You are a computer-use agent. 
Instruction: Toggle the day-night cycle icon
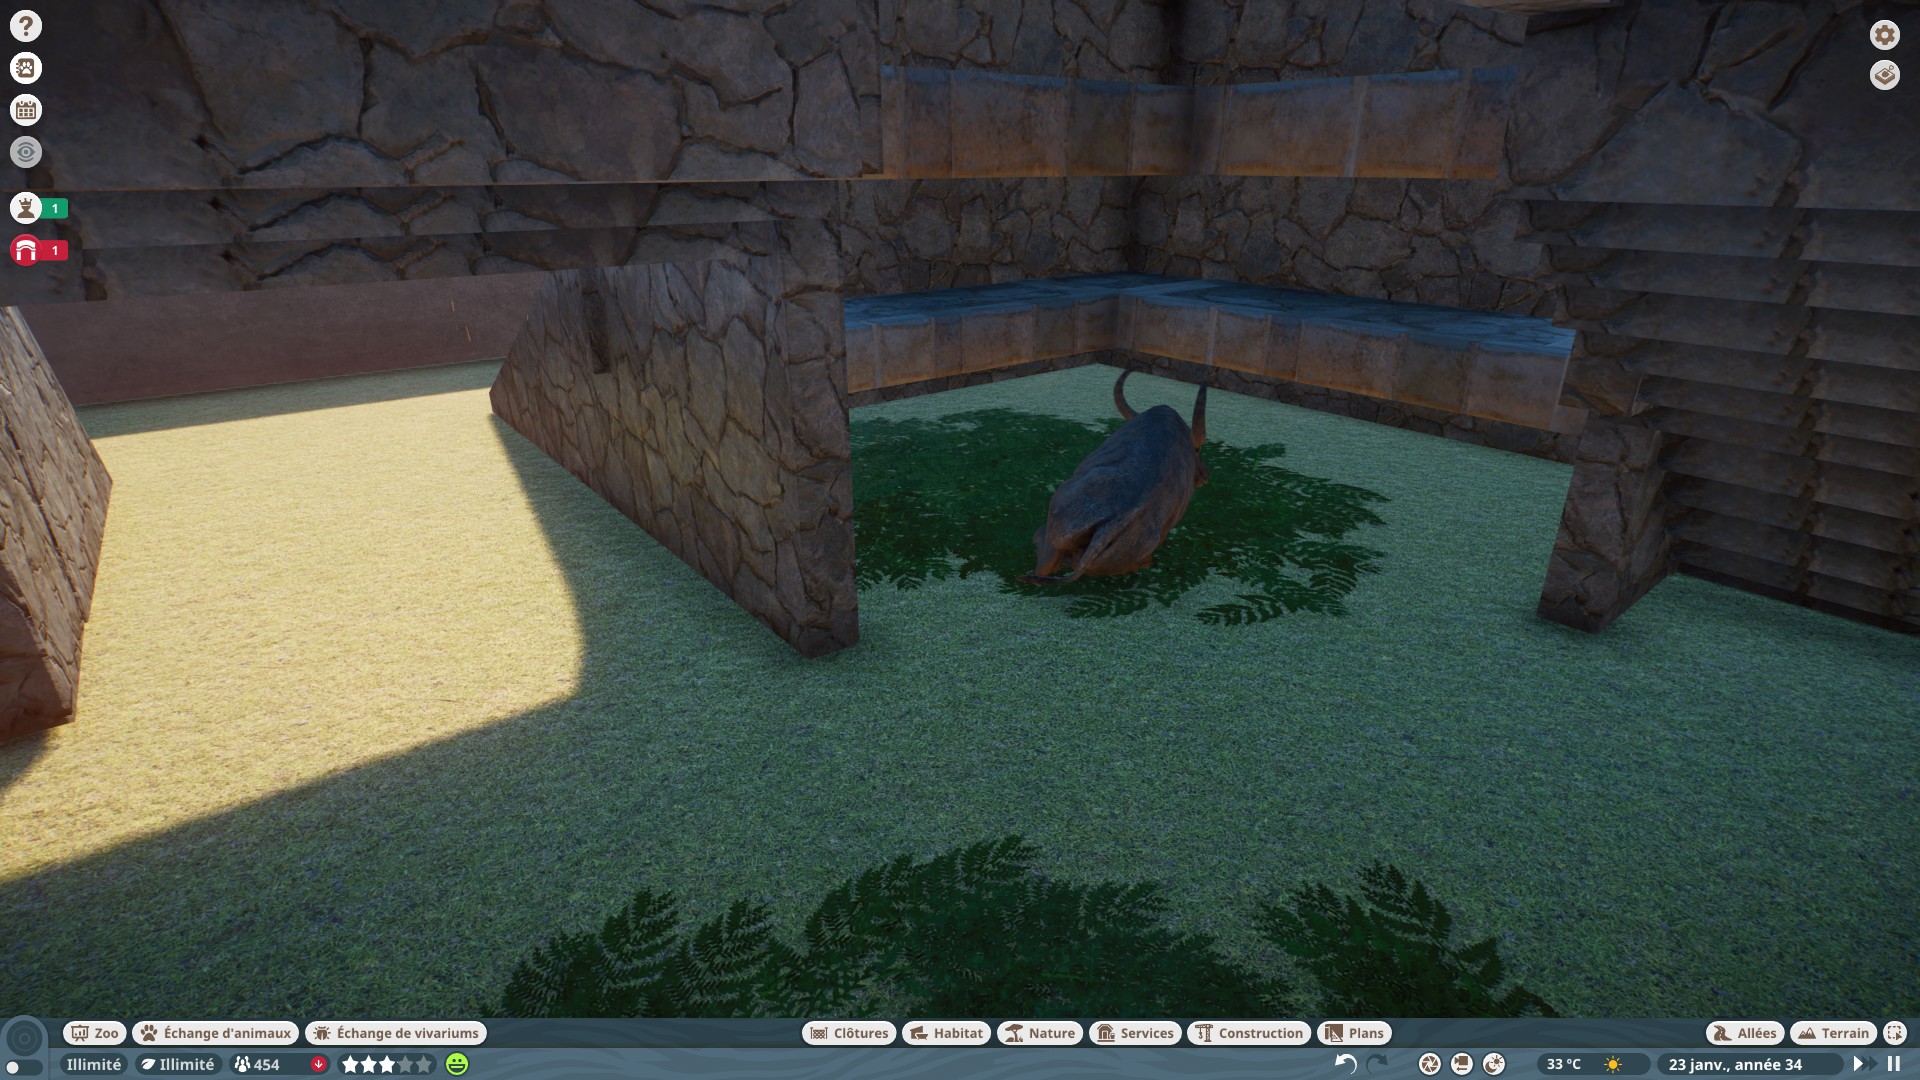pyautogui.click(x=1494, y=1064)
